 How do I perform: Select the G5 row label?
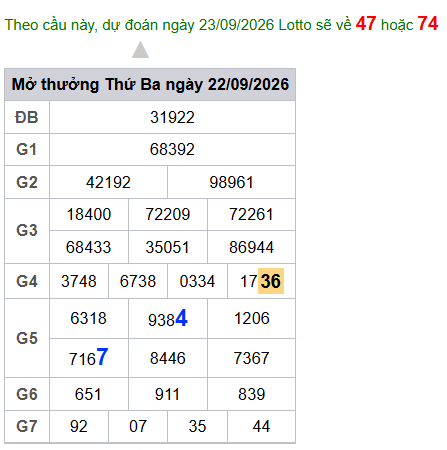27,338
